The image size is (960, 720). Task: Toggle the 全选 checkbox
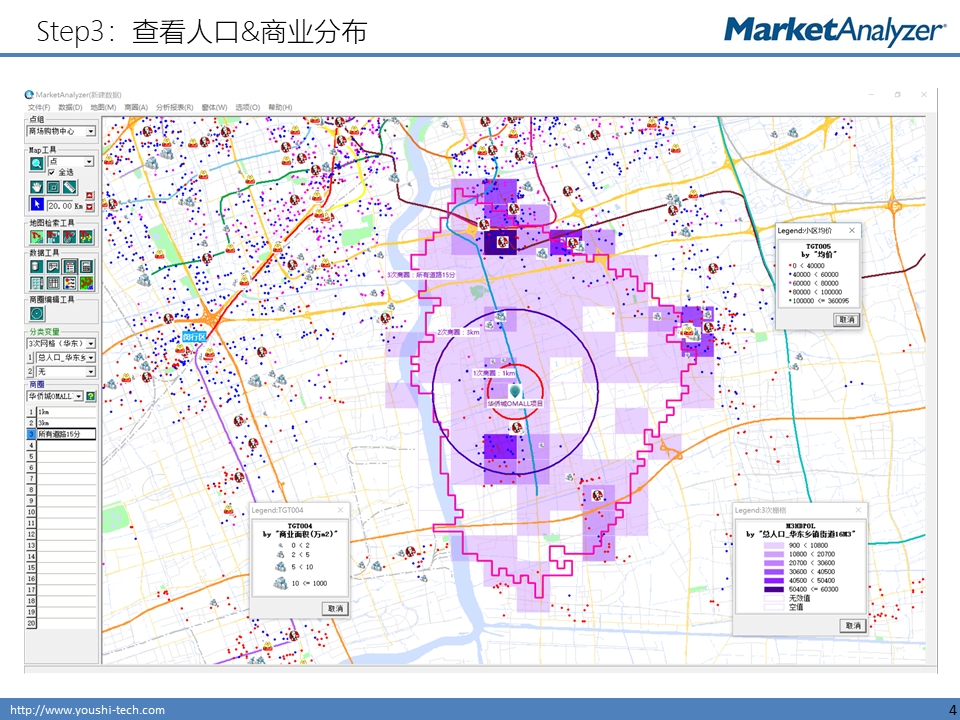[x=51, y=173]
